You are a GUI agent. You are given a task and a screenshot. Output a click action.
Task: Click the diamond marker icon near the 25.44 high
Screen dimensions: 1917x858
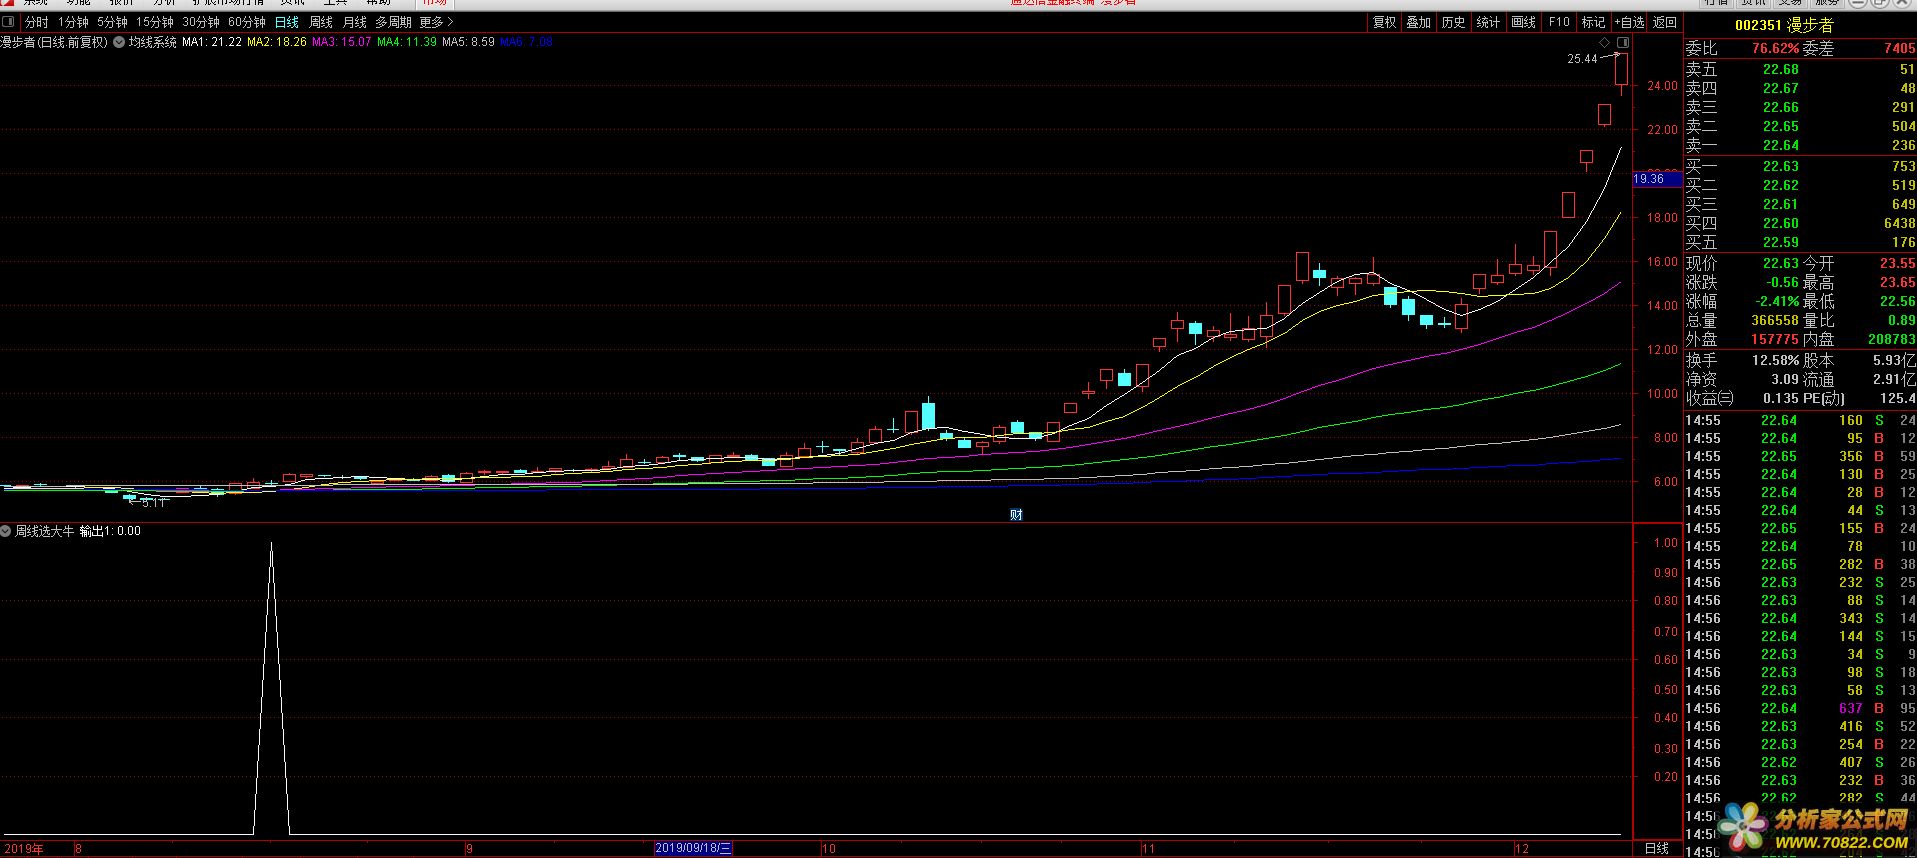[x=1605, y=43]
